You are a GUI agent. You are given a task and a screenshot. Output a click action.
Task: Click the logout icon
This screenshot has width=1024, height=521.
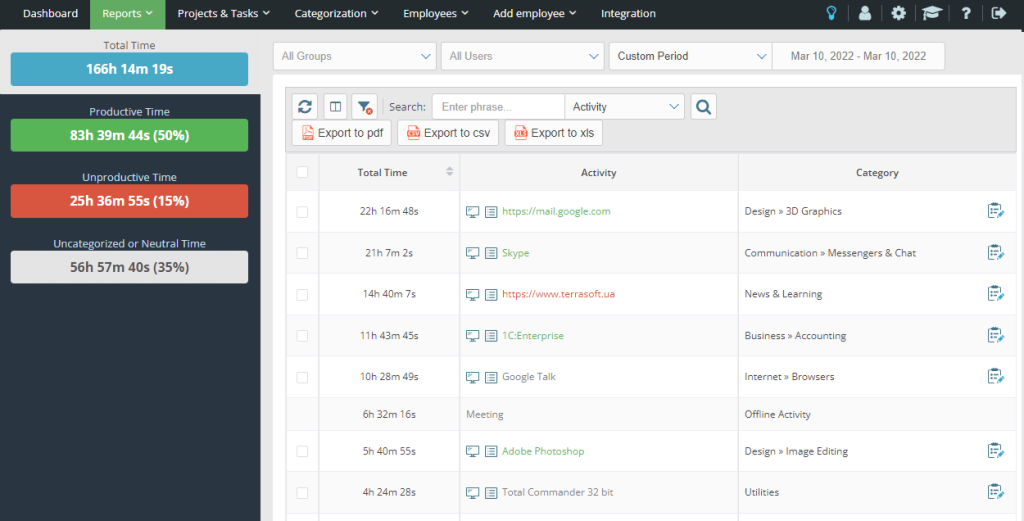click(998, 14)
